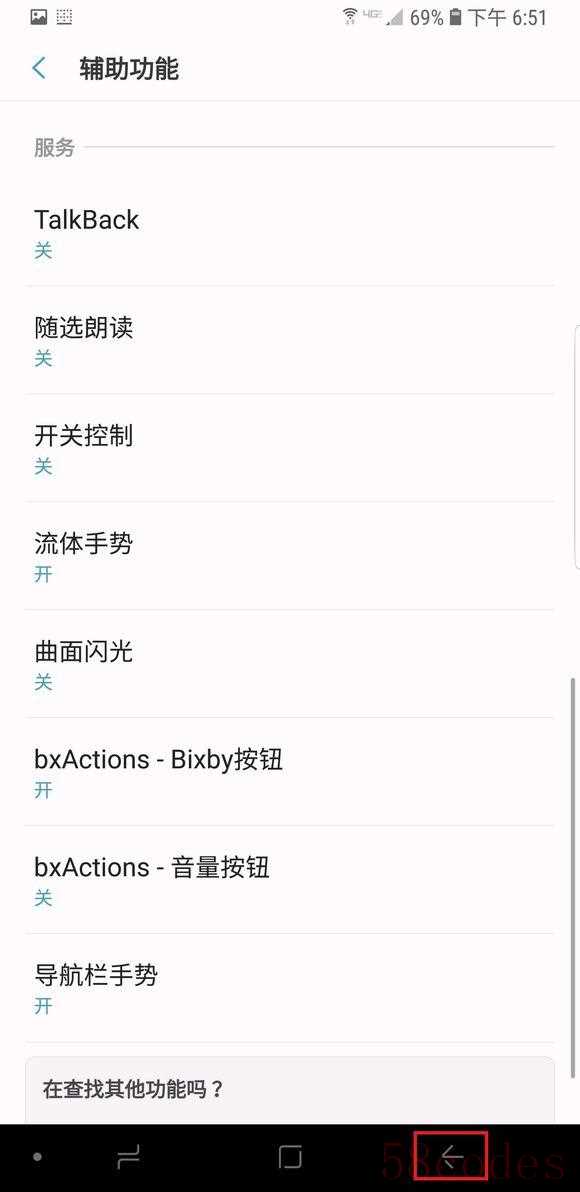Open 导航栏手势 service
580x1192 pixels.
pos(290,988)
